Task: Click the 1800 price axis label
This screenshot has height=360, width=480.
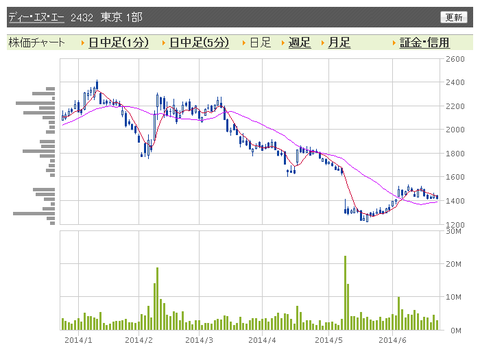Action: [455, 154]
